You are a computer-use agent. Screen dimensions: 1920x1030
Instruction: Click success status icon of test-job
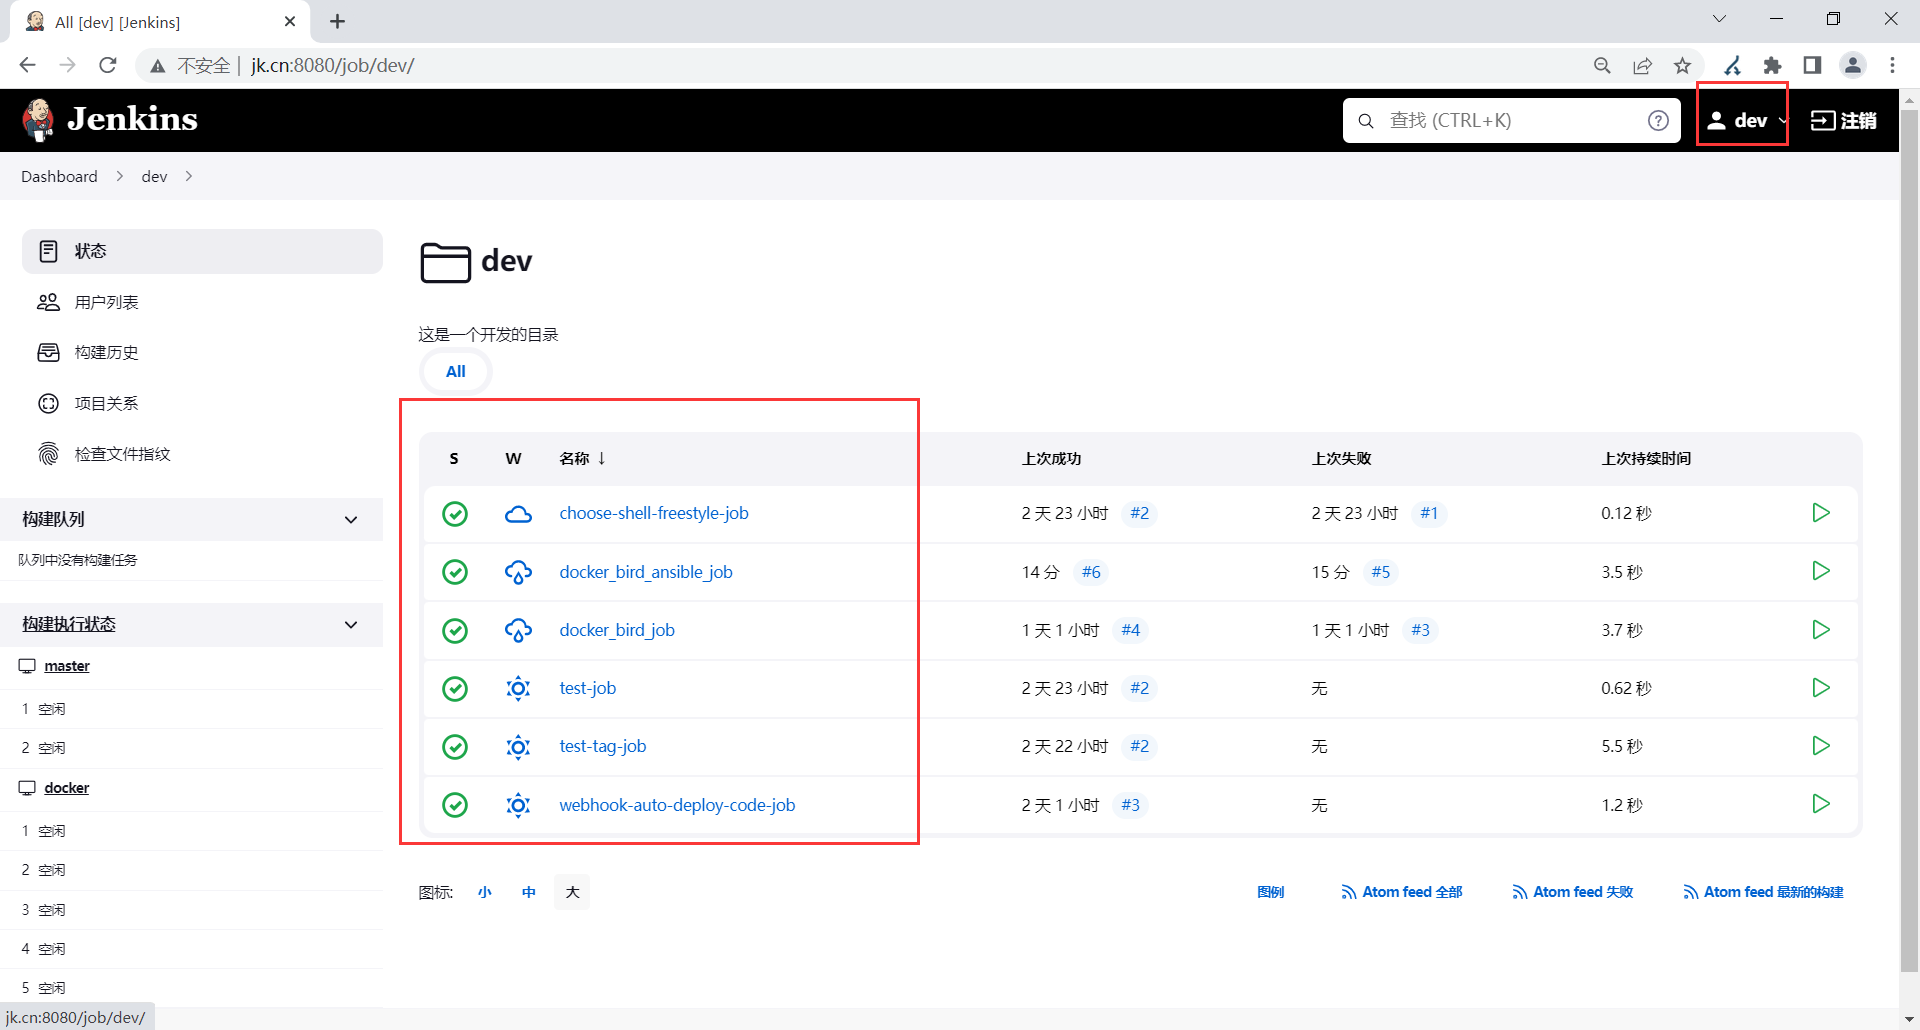455,688
